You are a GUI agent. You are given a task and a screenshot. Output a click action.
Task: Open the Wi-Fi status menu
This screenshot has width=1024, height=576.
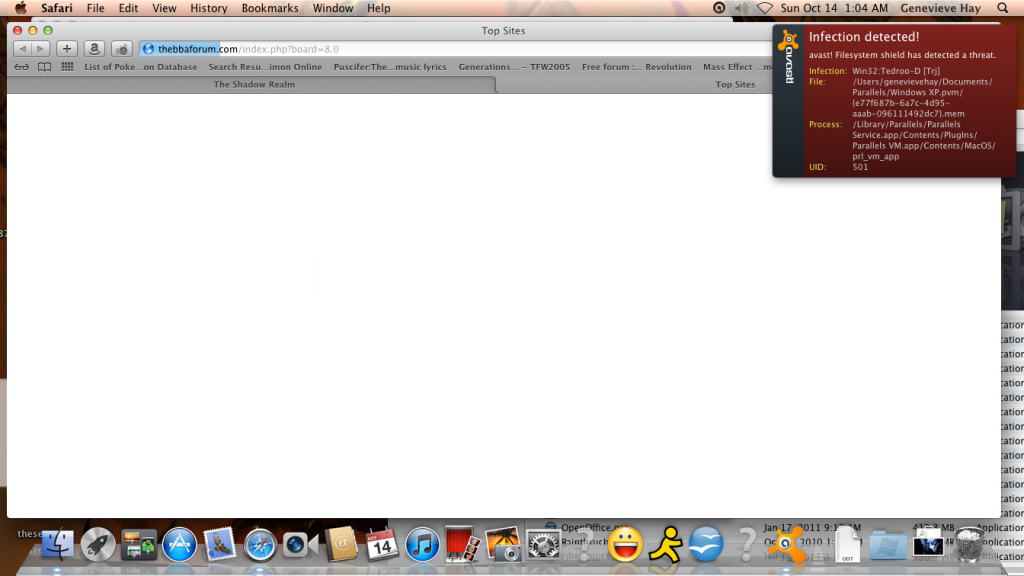point(765,8)
